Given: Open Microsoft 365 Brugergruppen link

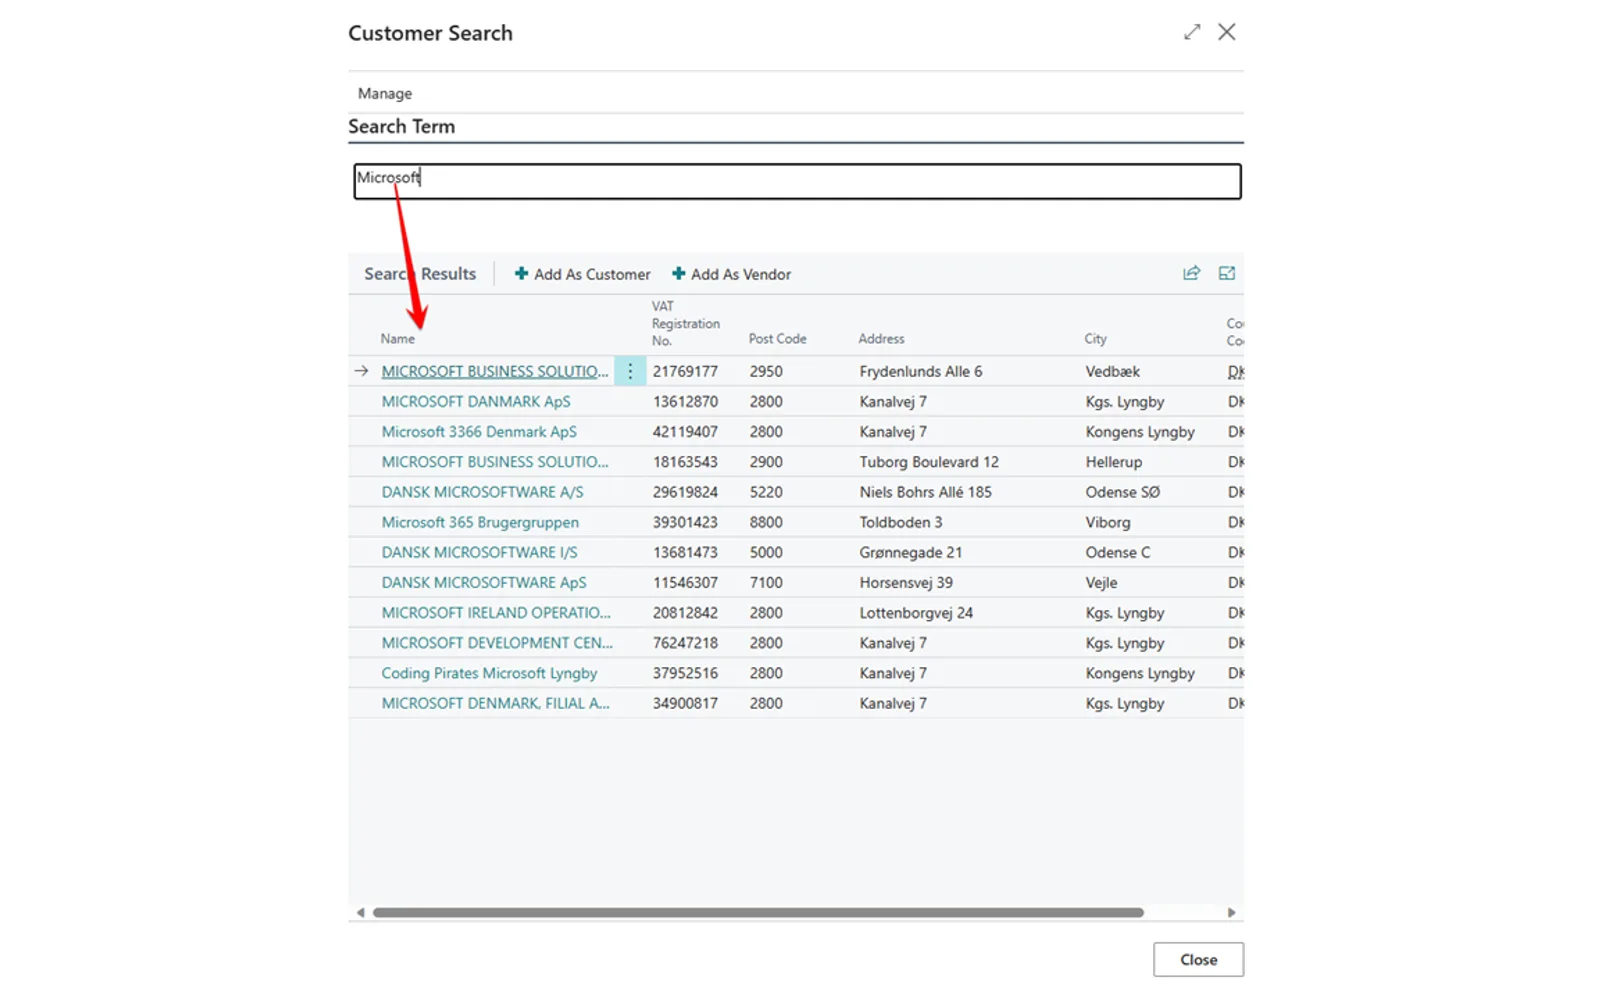Looking at the screenshot, I should click(x=480, y=522).
